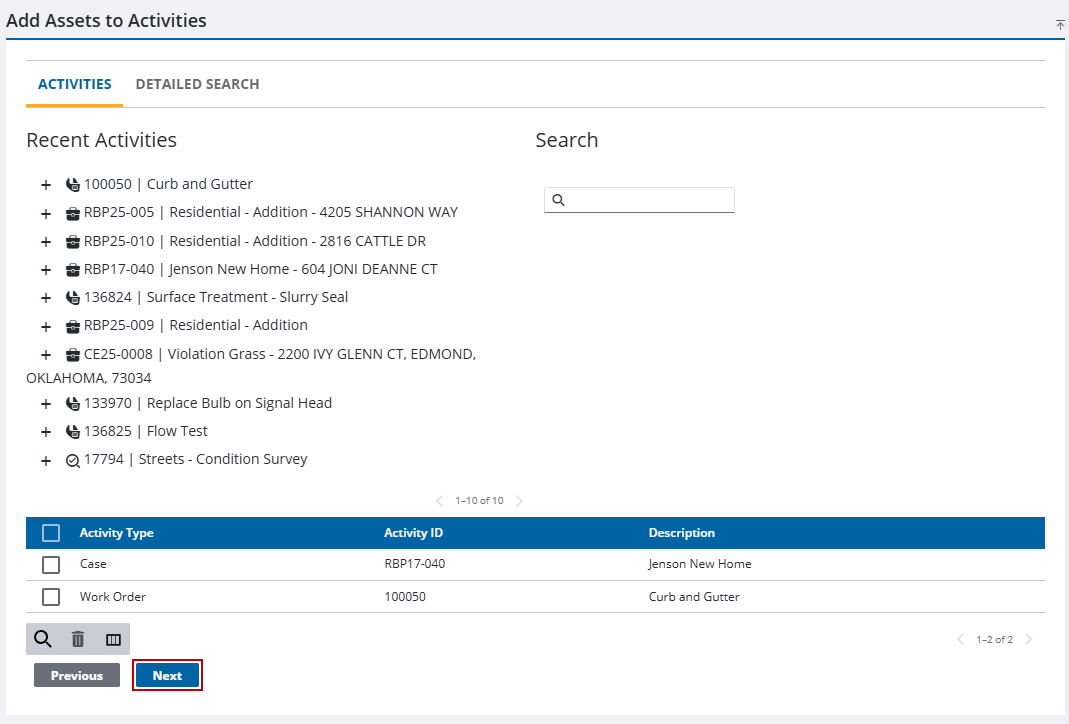Click the 1–2 of 2 page indicator
1069x724 pixels.
[995, 639]
